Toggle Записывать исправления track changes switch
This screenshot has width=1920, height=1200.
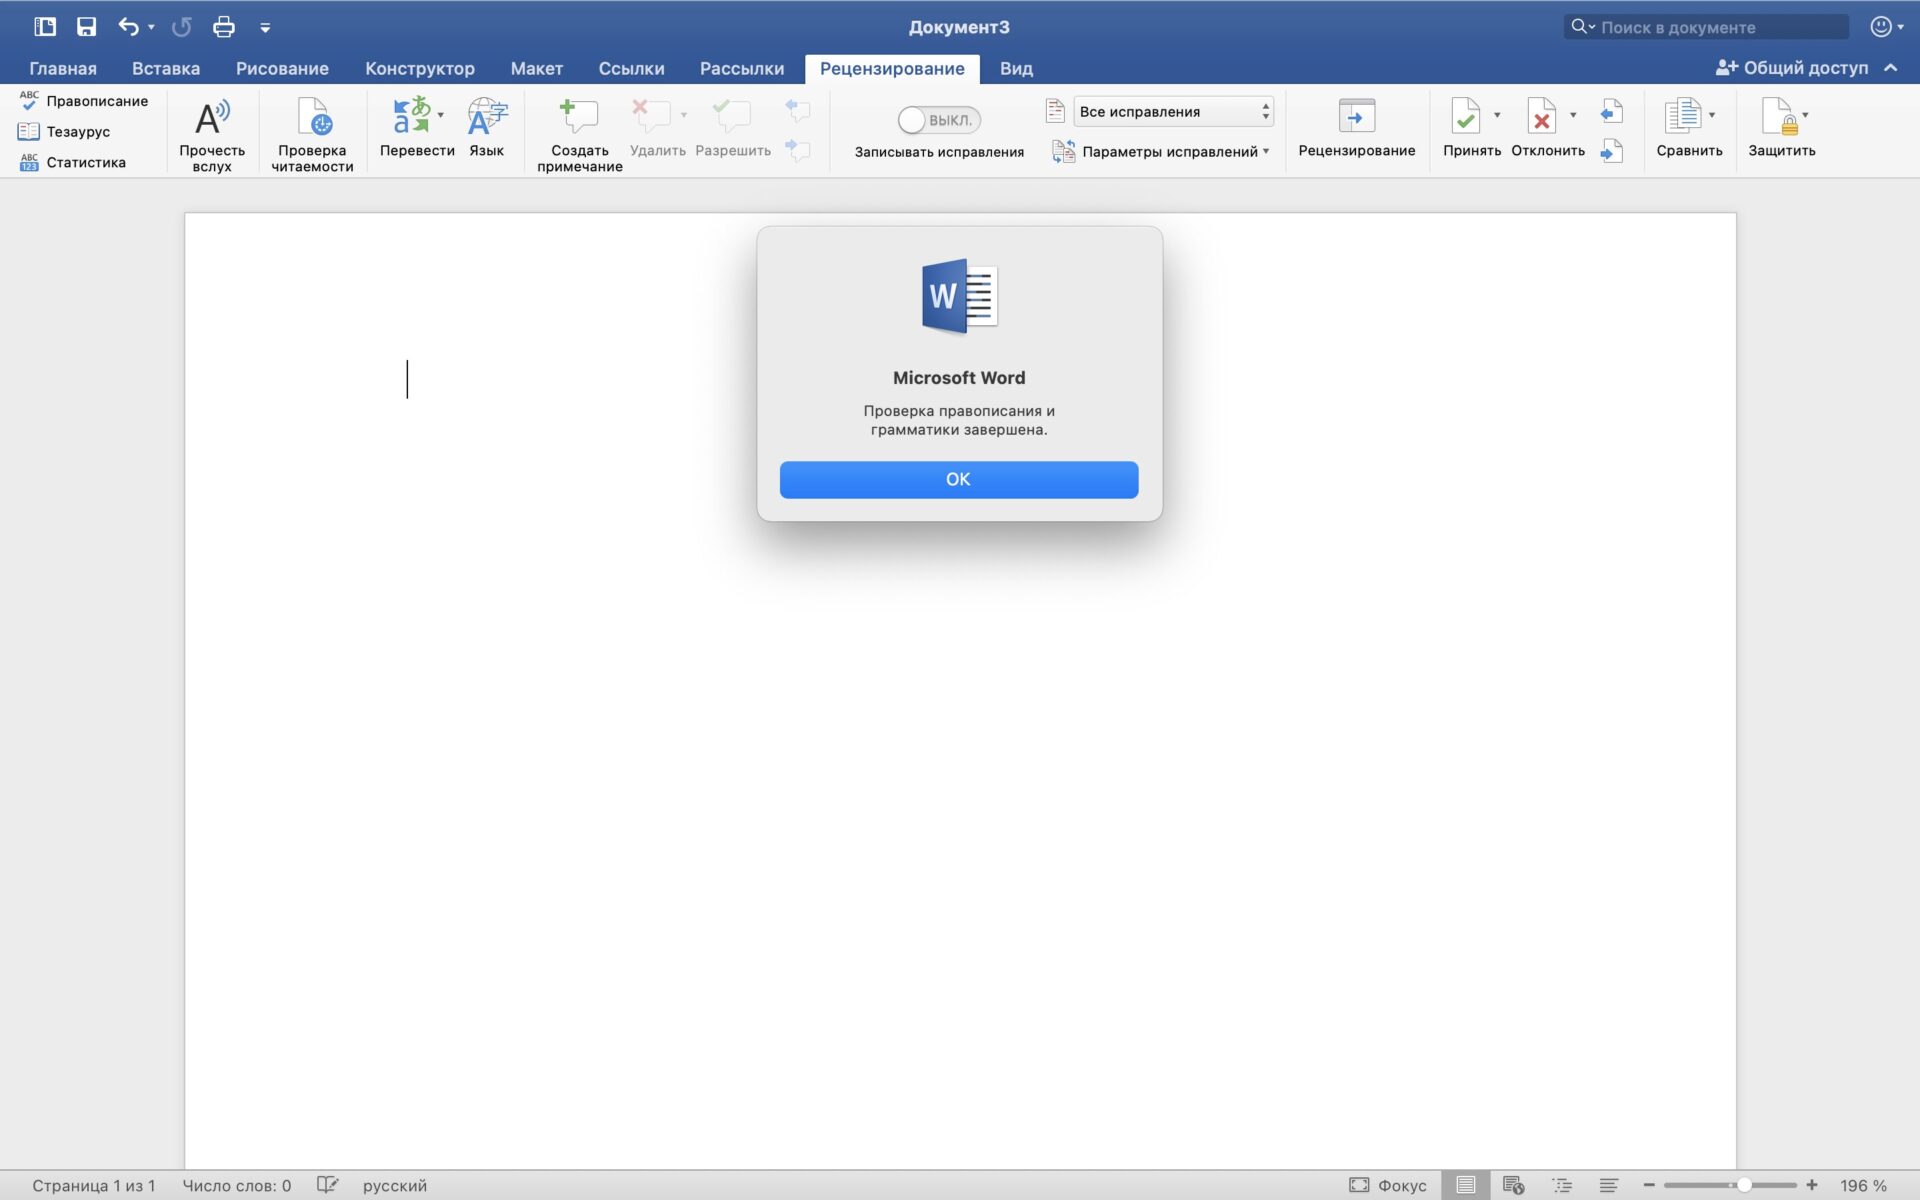point(939,120)
